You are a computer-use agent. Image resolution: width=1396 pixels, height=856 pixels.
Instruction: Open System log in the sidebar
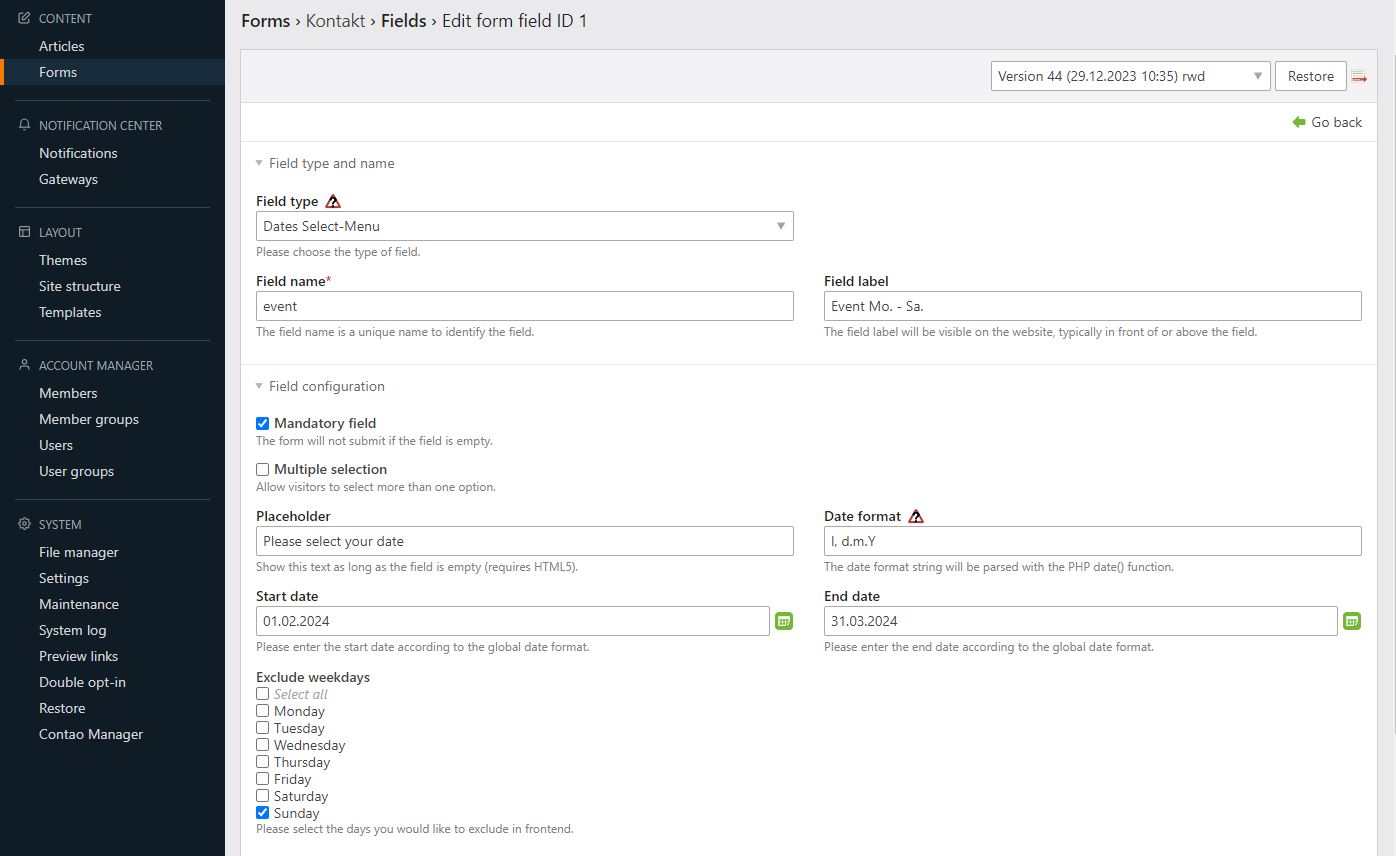point(73,630)
